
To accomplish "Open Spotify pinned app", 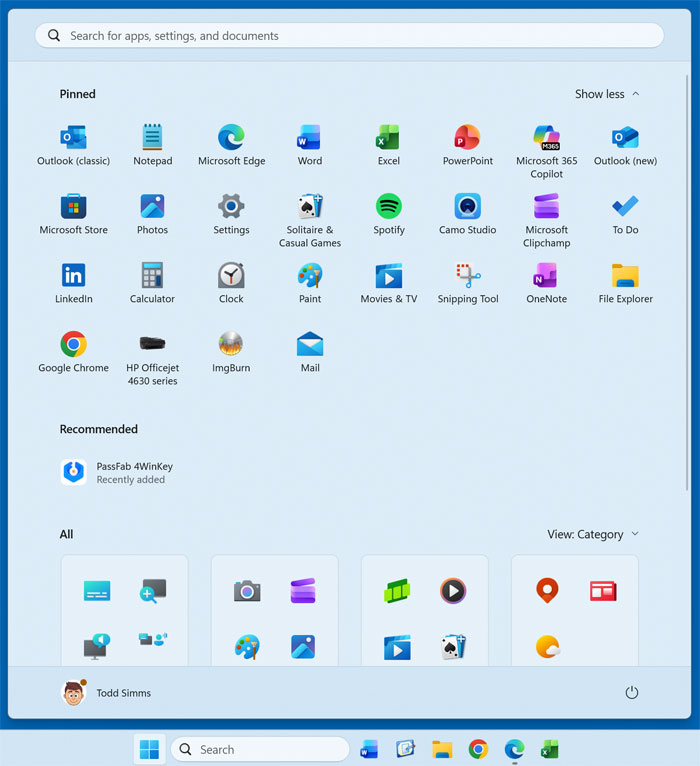I will tap(388, 214).
